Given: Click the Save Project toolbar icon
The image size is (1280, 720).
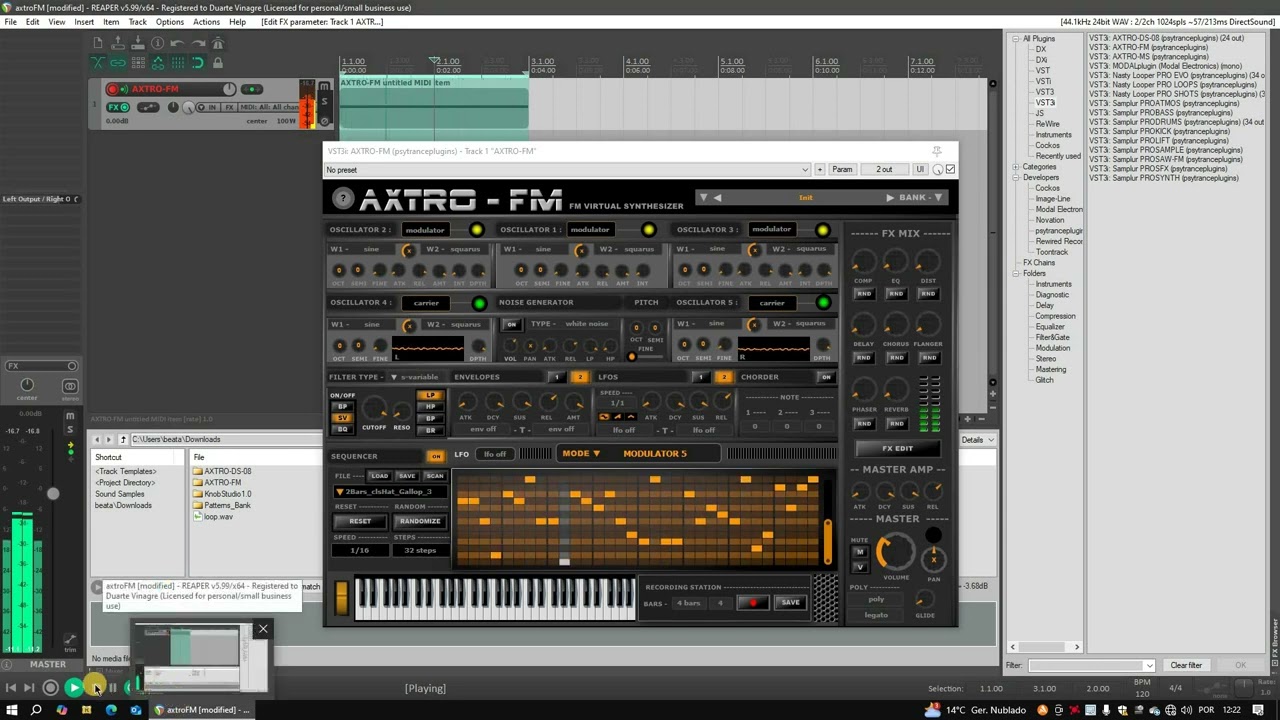Looking at the screenshot, I should (138, 43).
